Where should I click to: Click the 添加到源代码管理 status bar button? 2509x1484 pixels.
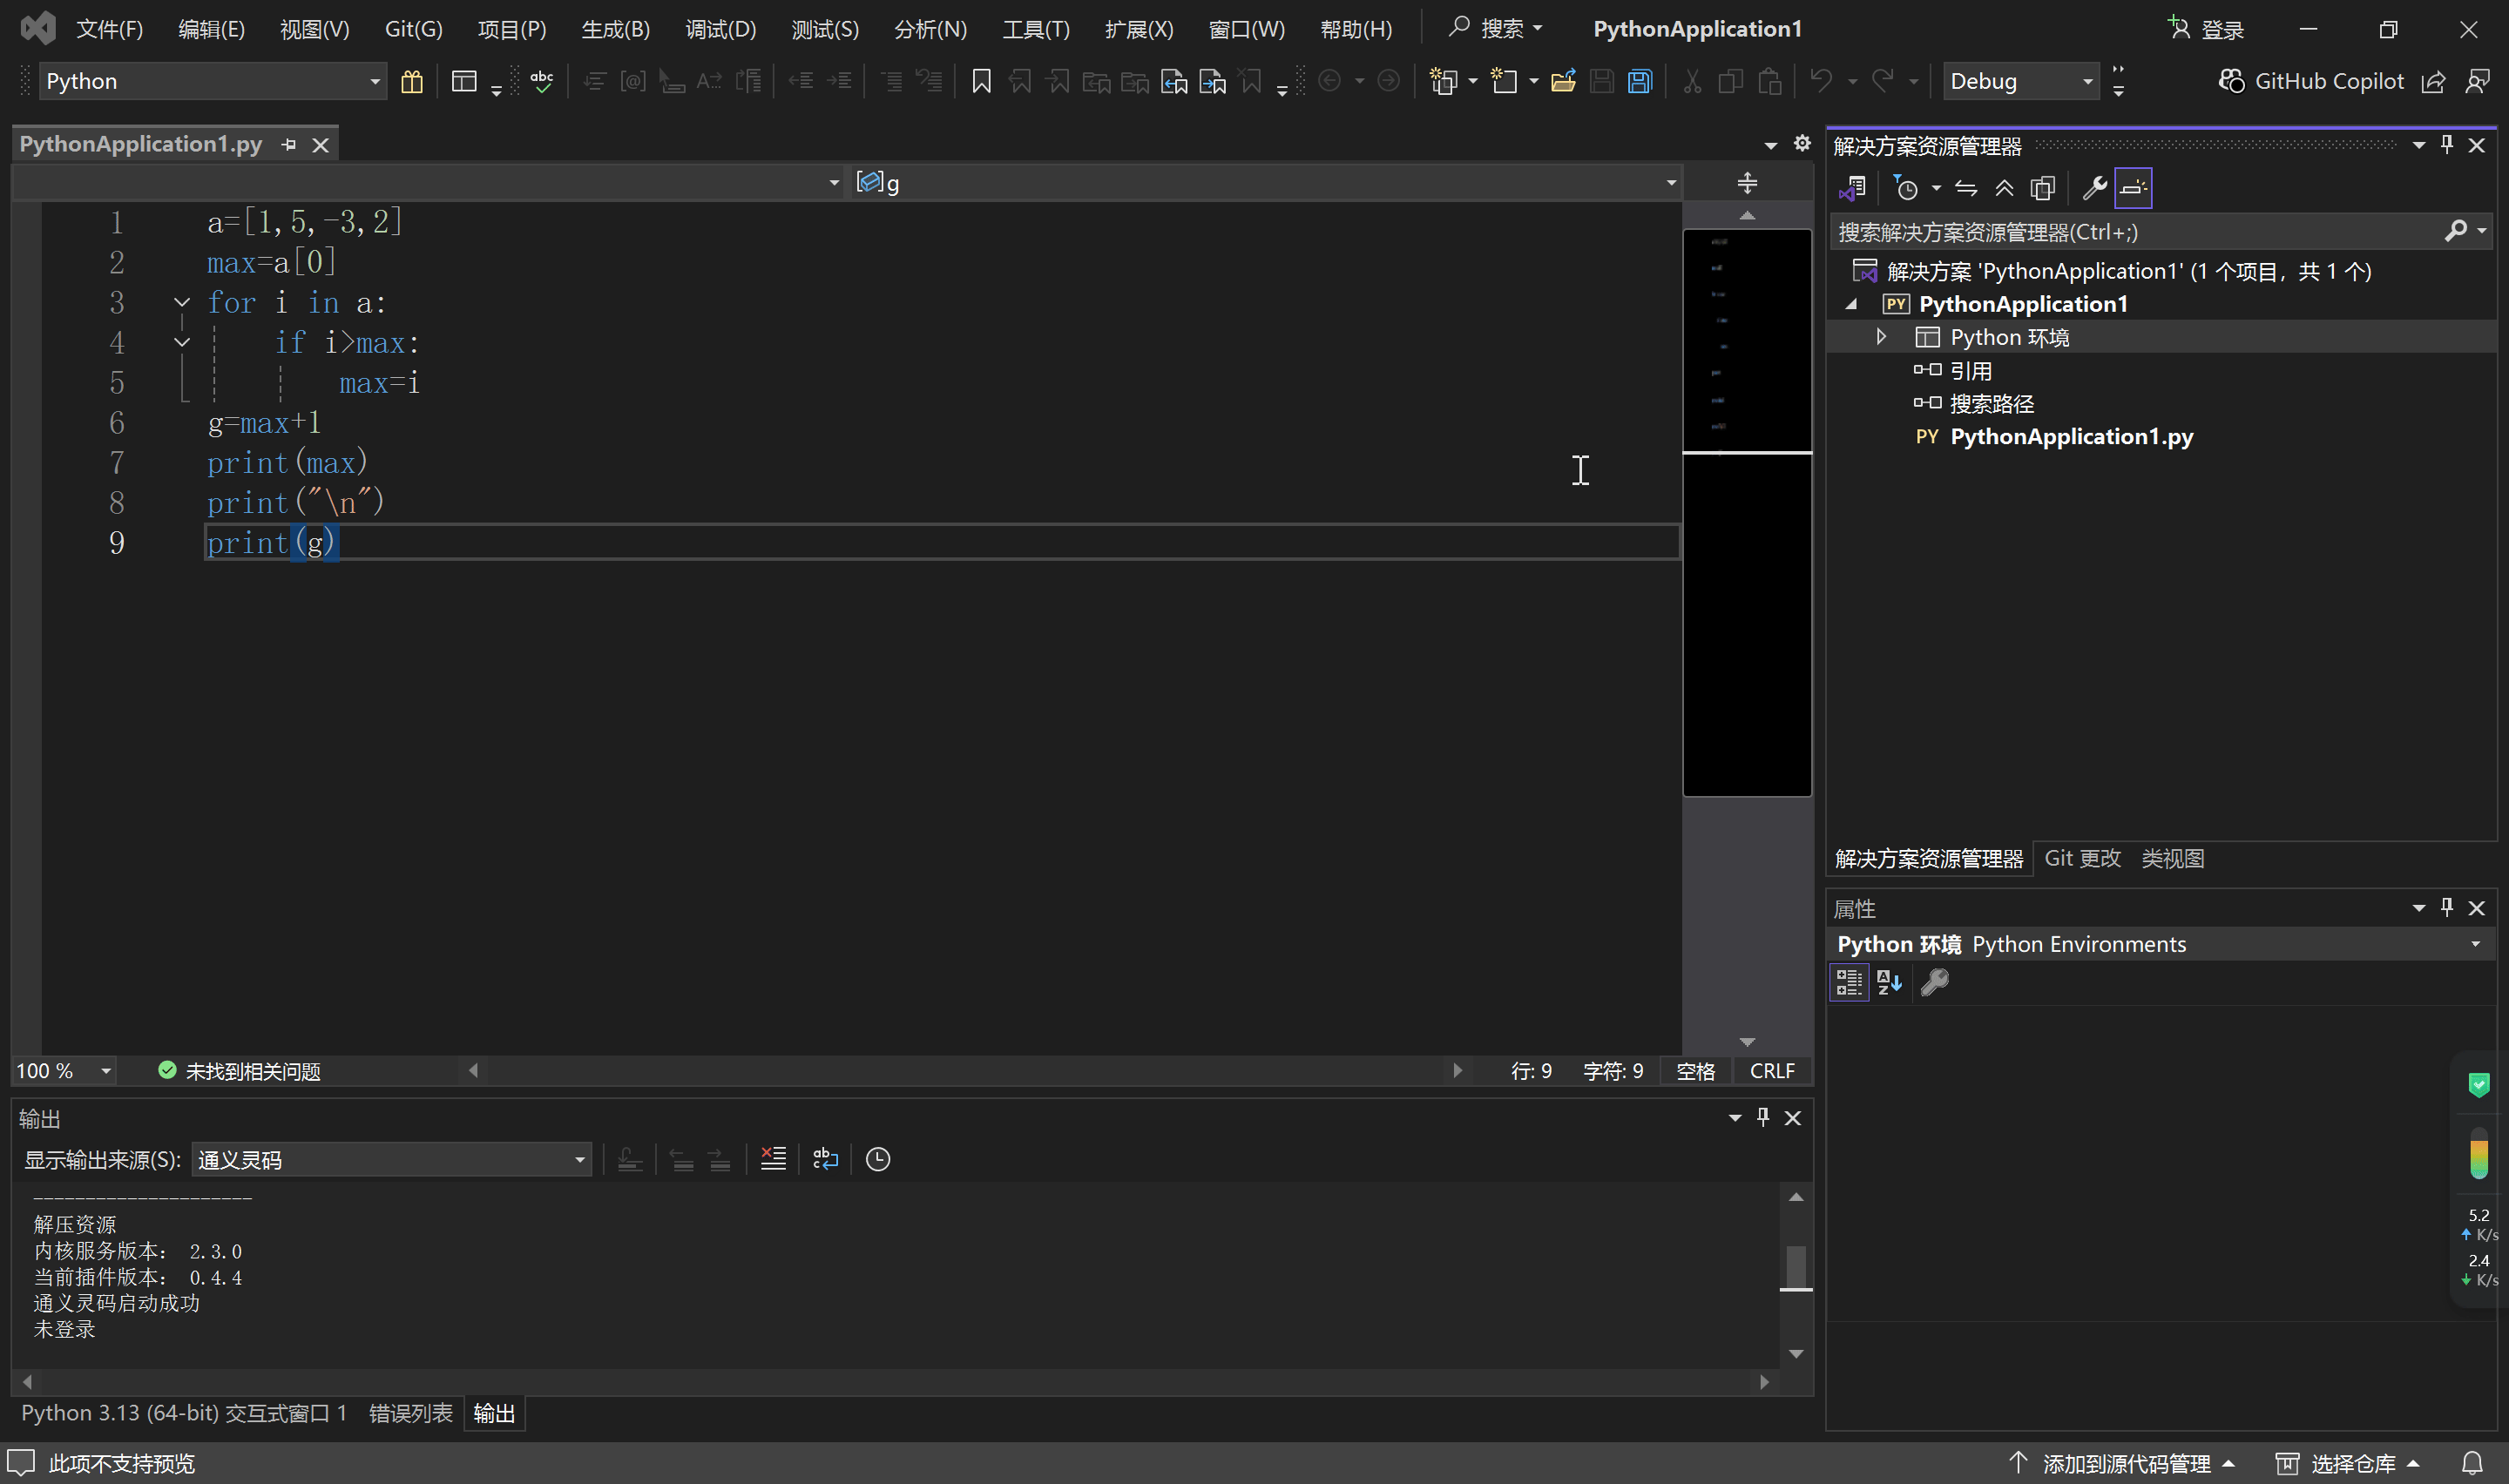[2121, 1463]
